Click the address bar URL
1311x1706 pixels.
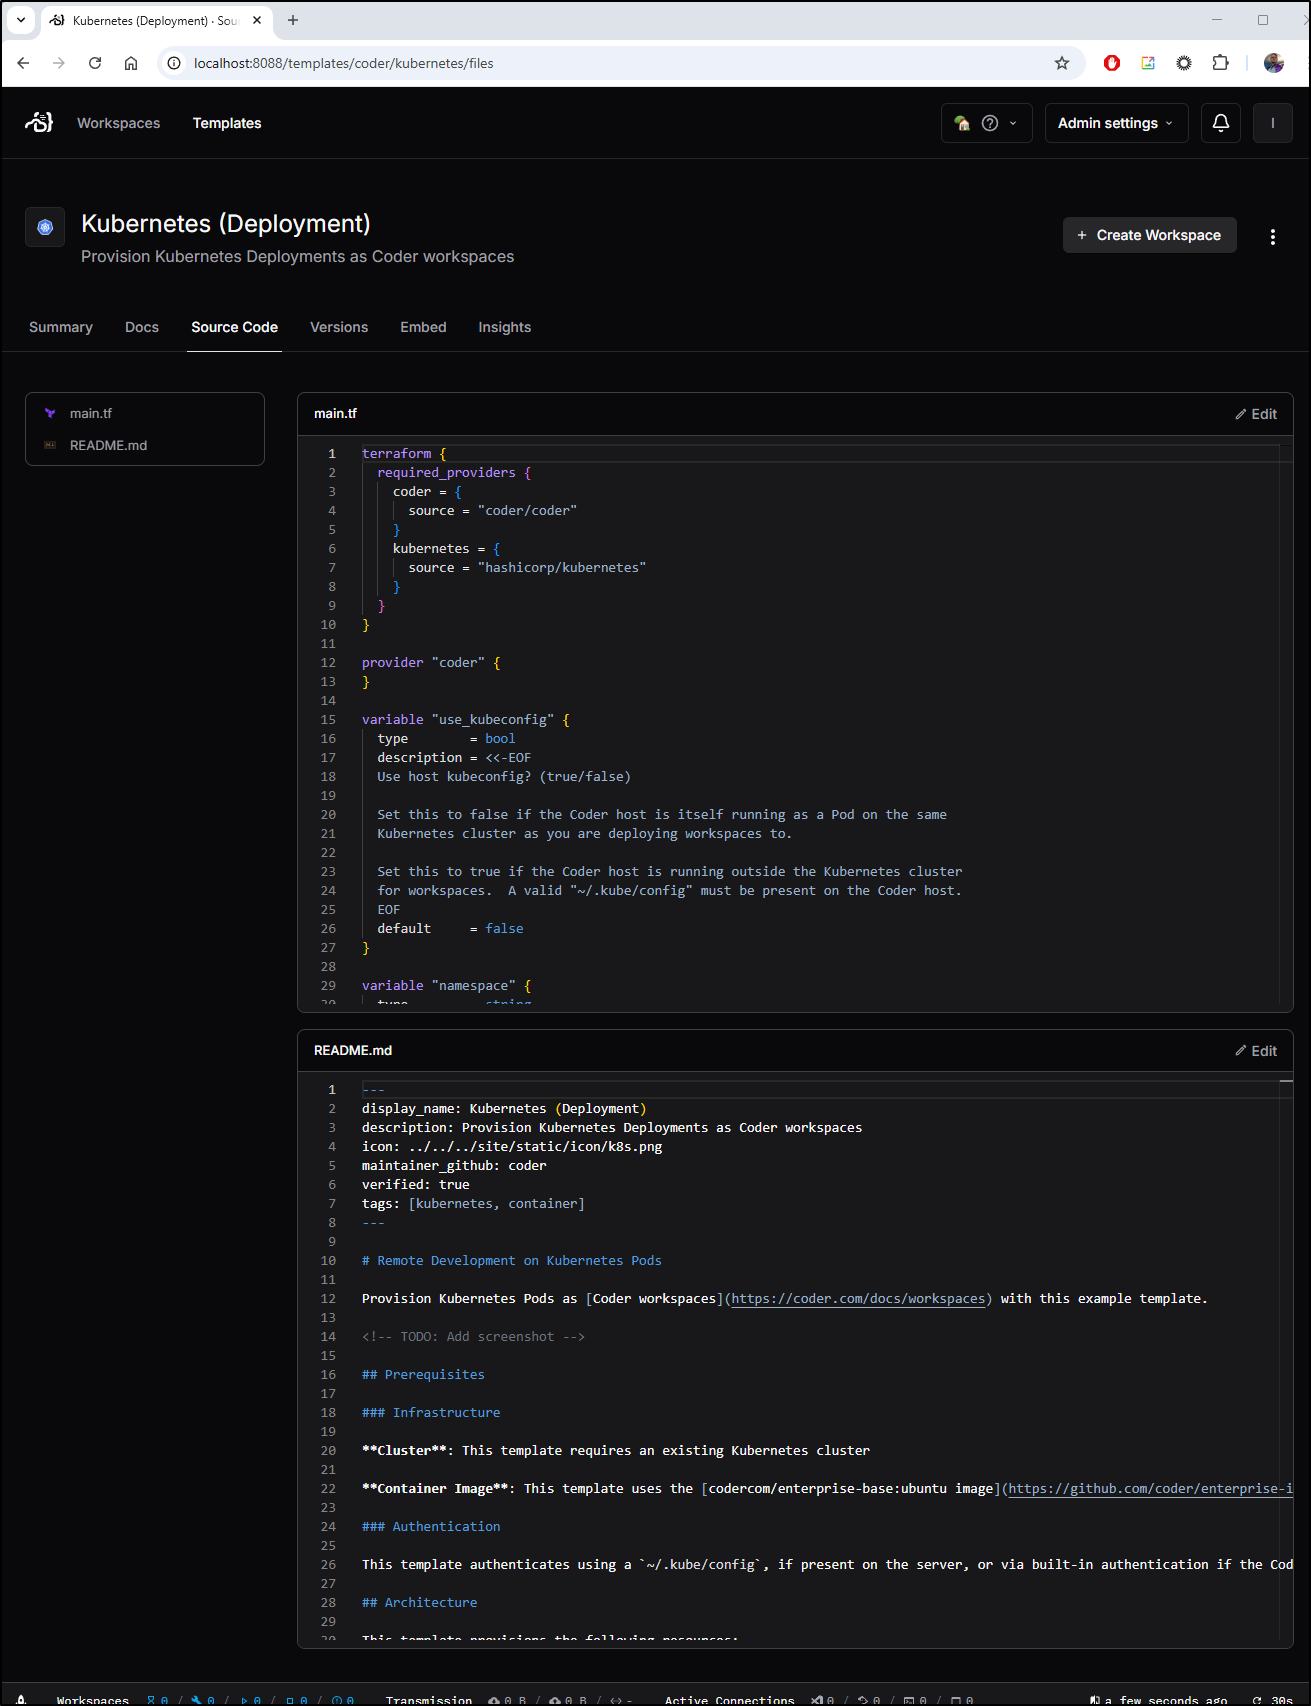(x=344, y=63)
